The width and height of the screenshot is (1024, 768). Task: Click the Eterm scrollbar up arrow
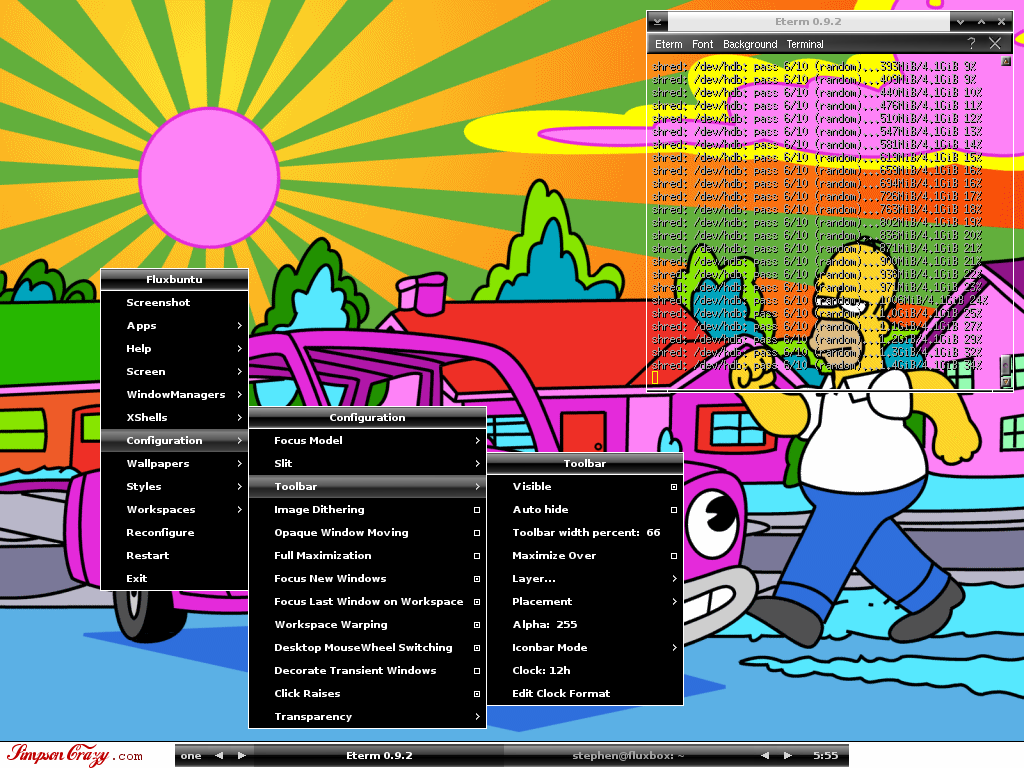click(x=1006, y=61)
